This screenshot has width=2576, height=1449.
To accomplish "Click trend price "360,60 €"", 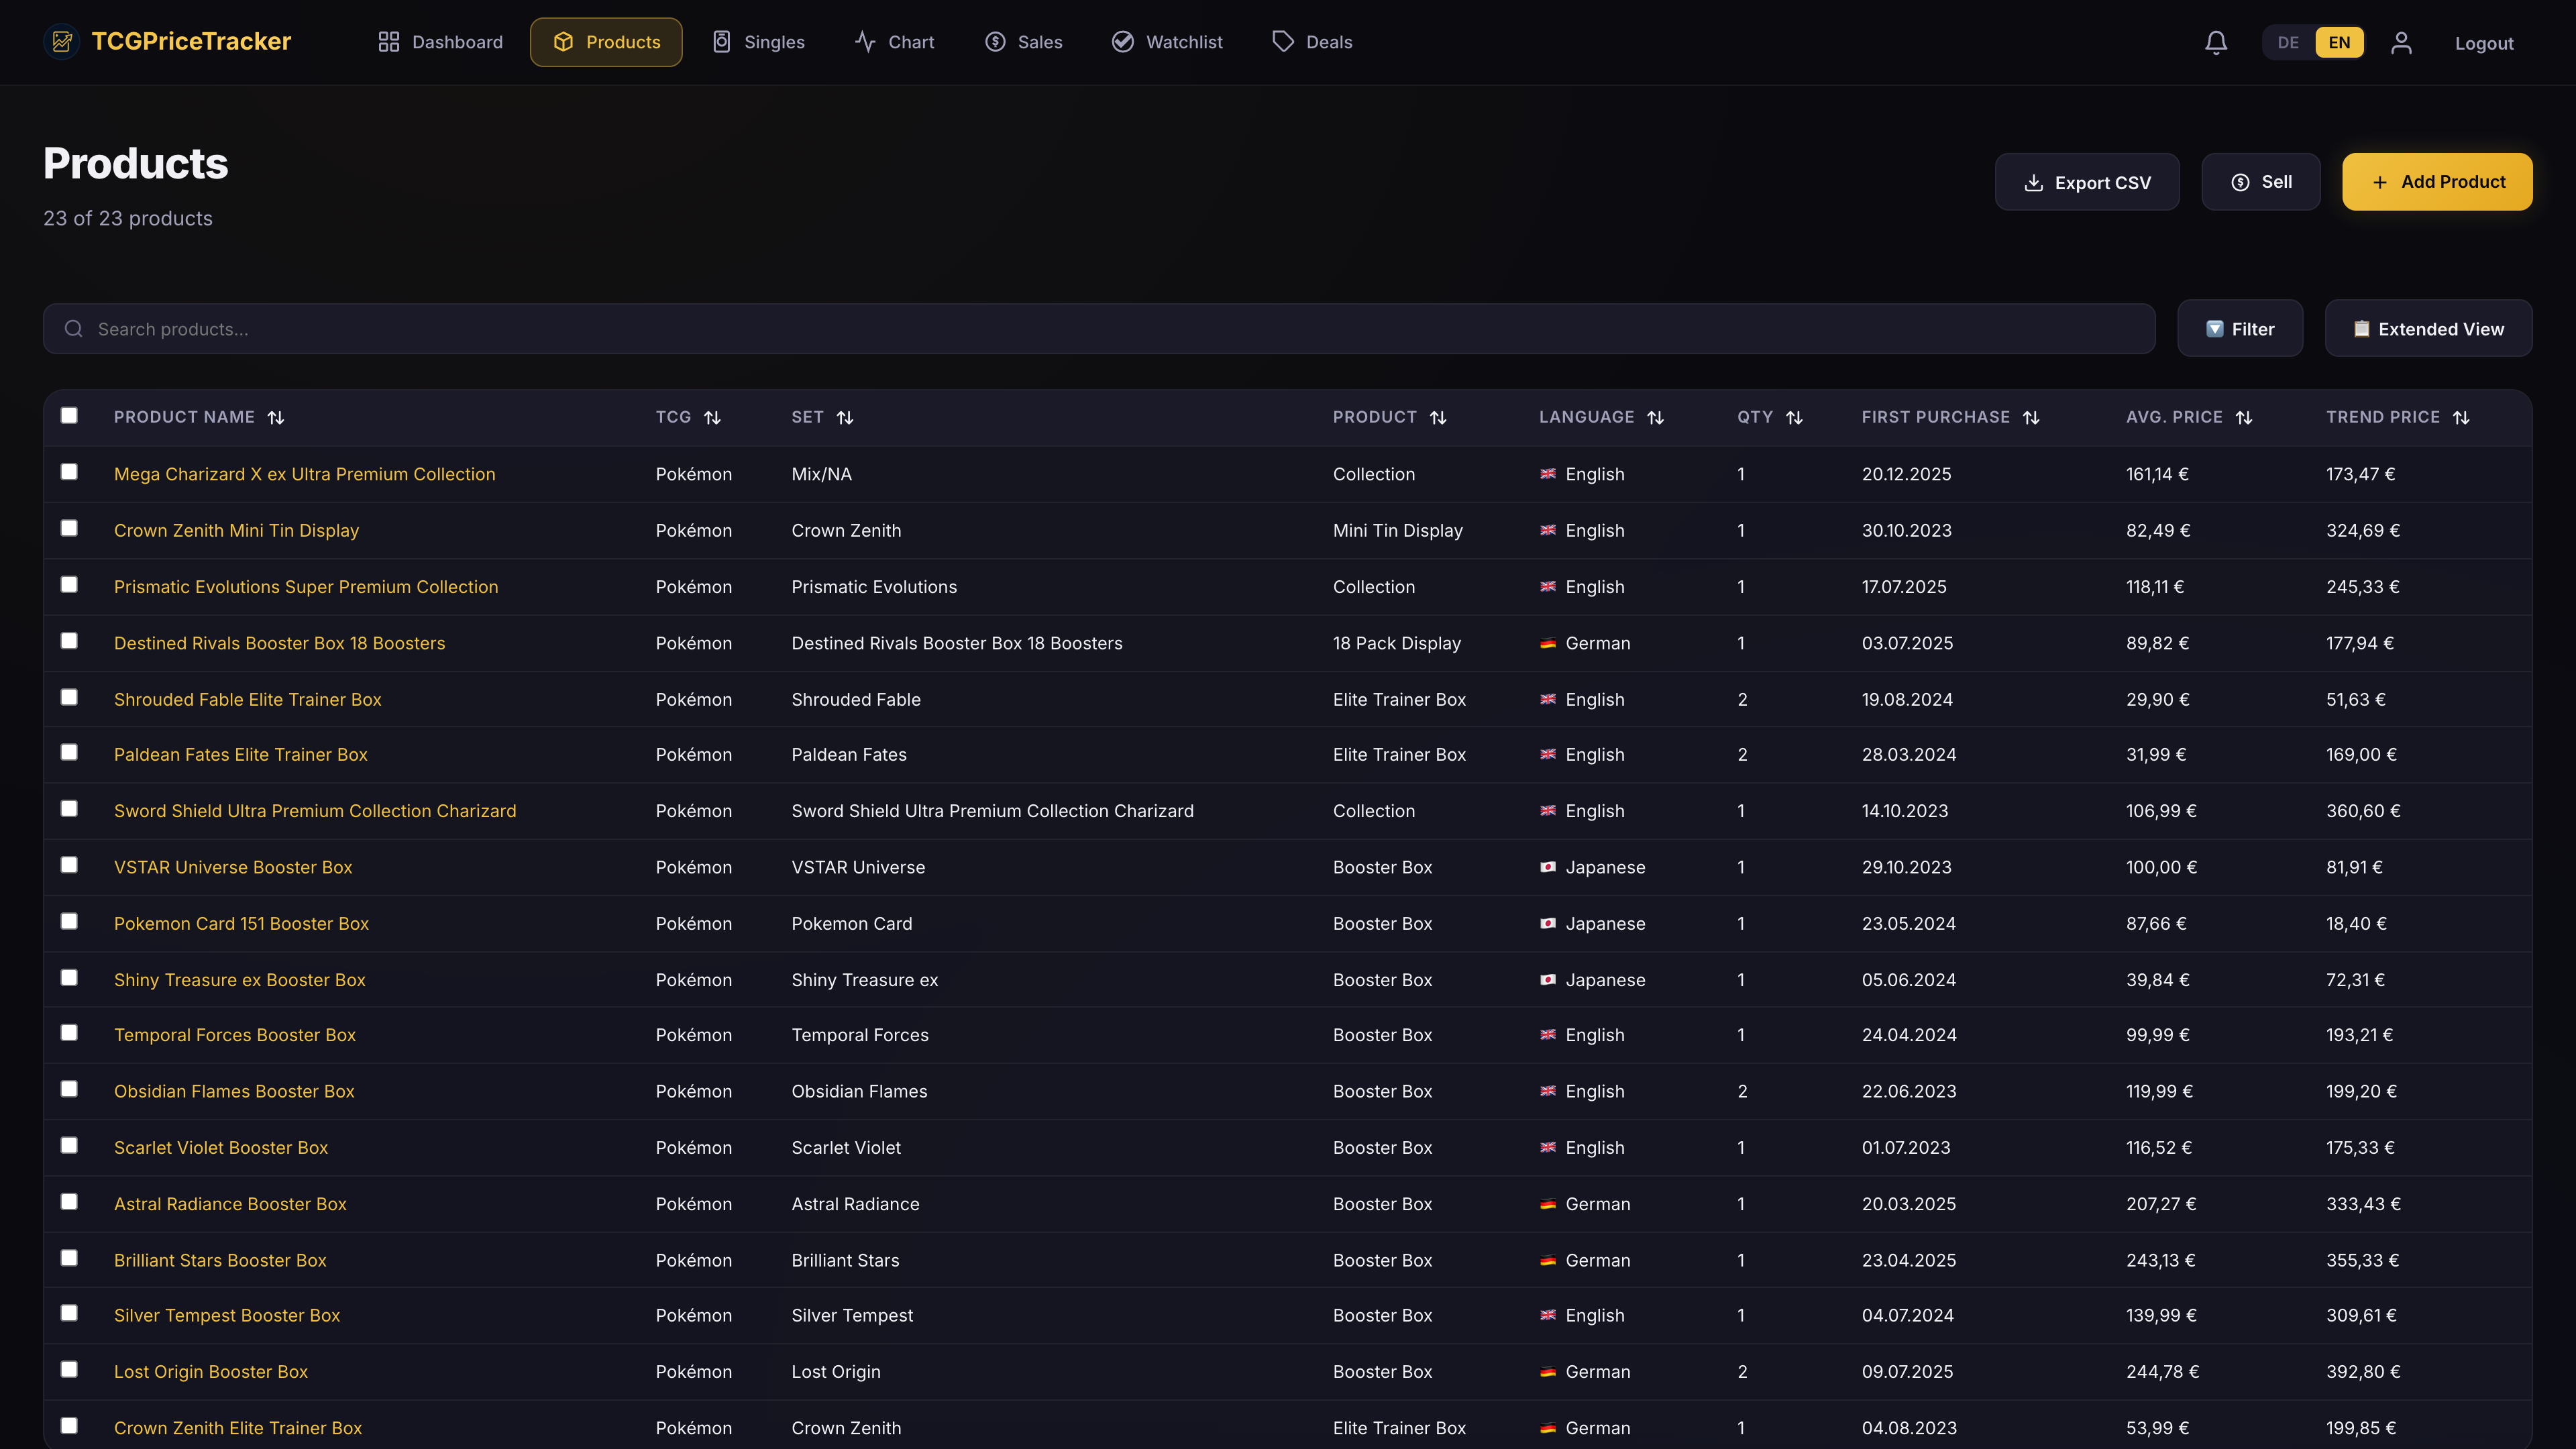I will click(x=2363, y=811).
